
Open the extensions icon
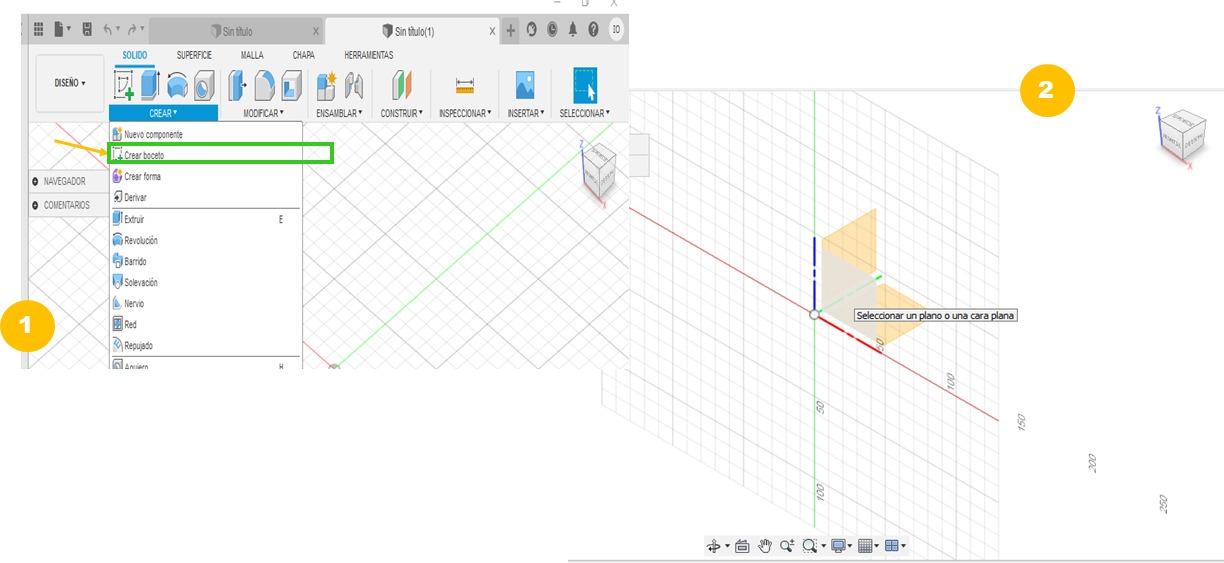point(532,30)
